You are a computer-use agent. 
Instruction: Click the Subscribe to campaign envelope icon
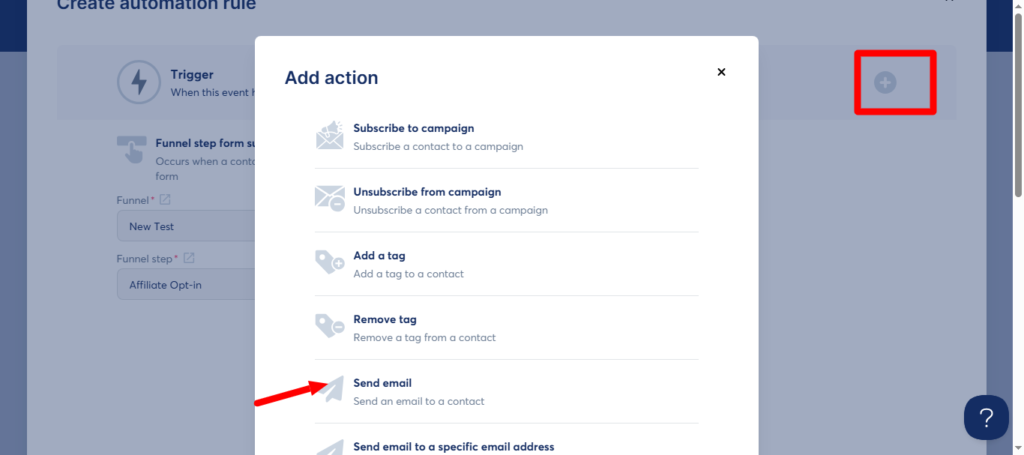click(x=330, y=136)
